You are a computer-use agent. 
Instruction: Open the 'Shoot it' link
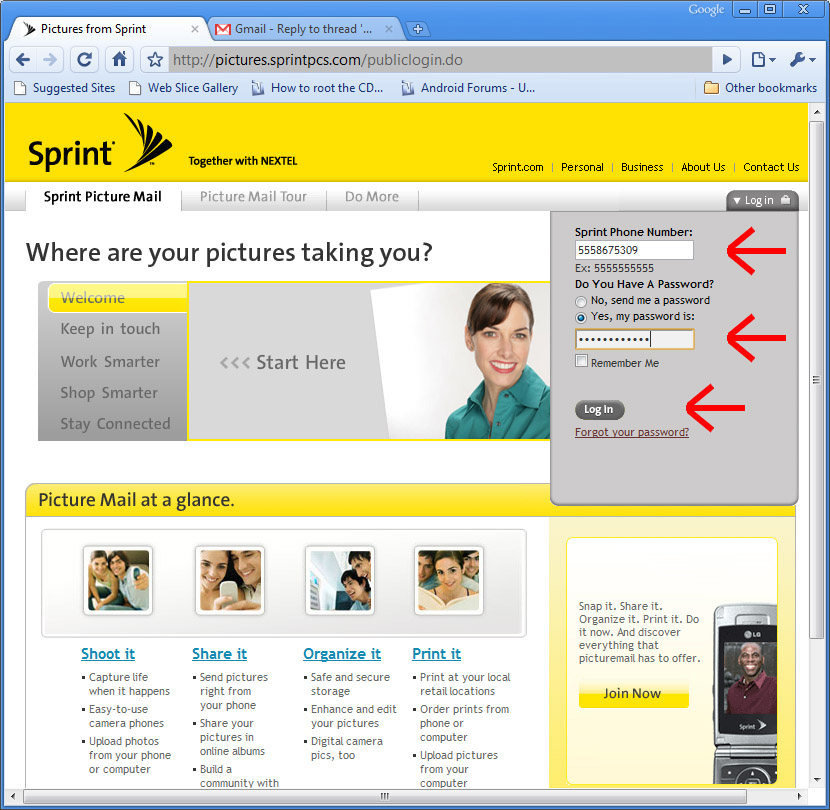[108, 654]
